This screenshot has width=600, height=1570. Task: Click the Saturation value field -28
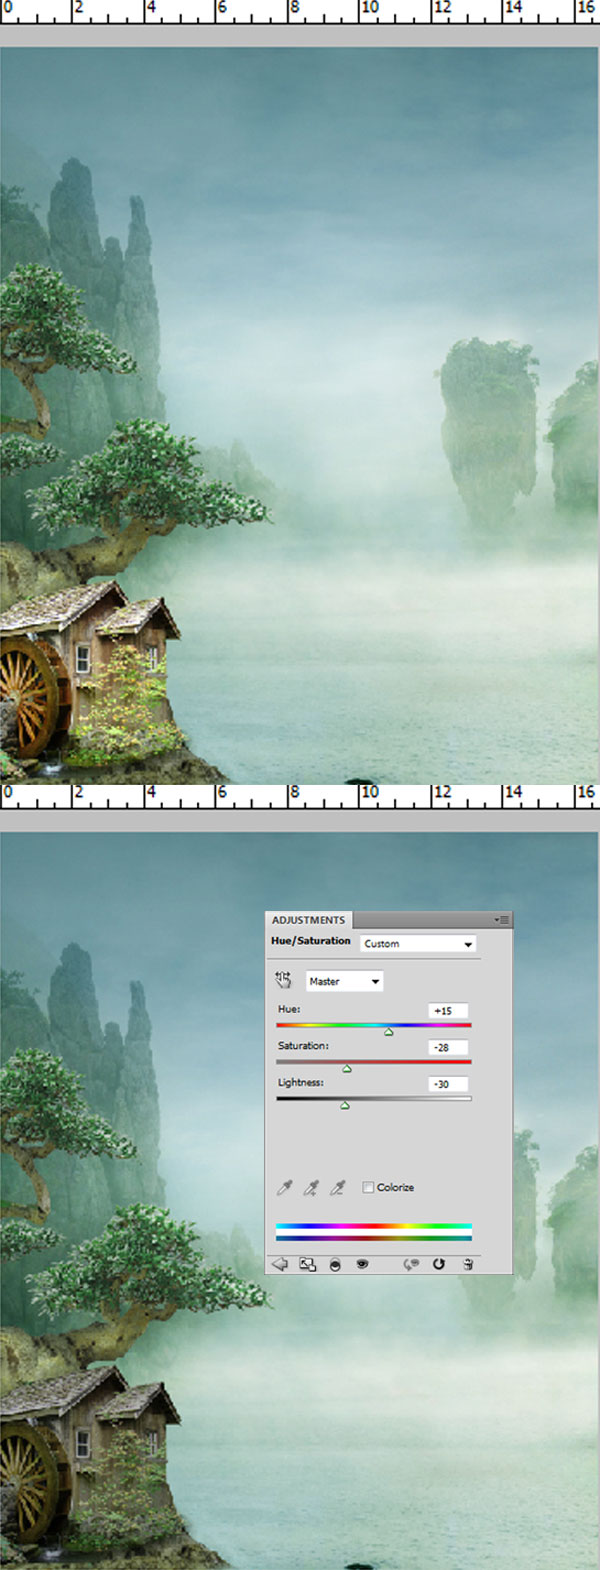tap(448, 1047)
